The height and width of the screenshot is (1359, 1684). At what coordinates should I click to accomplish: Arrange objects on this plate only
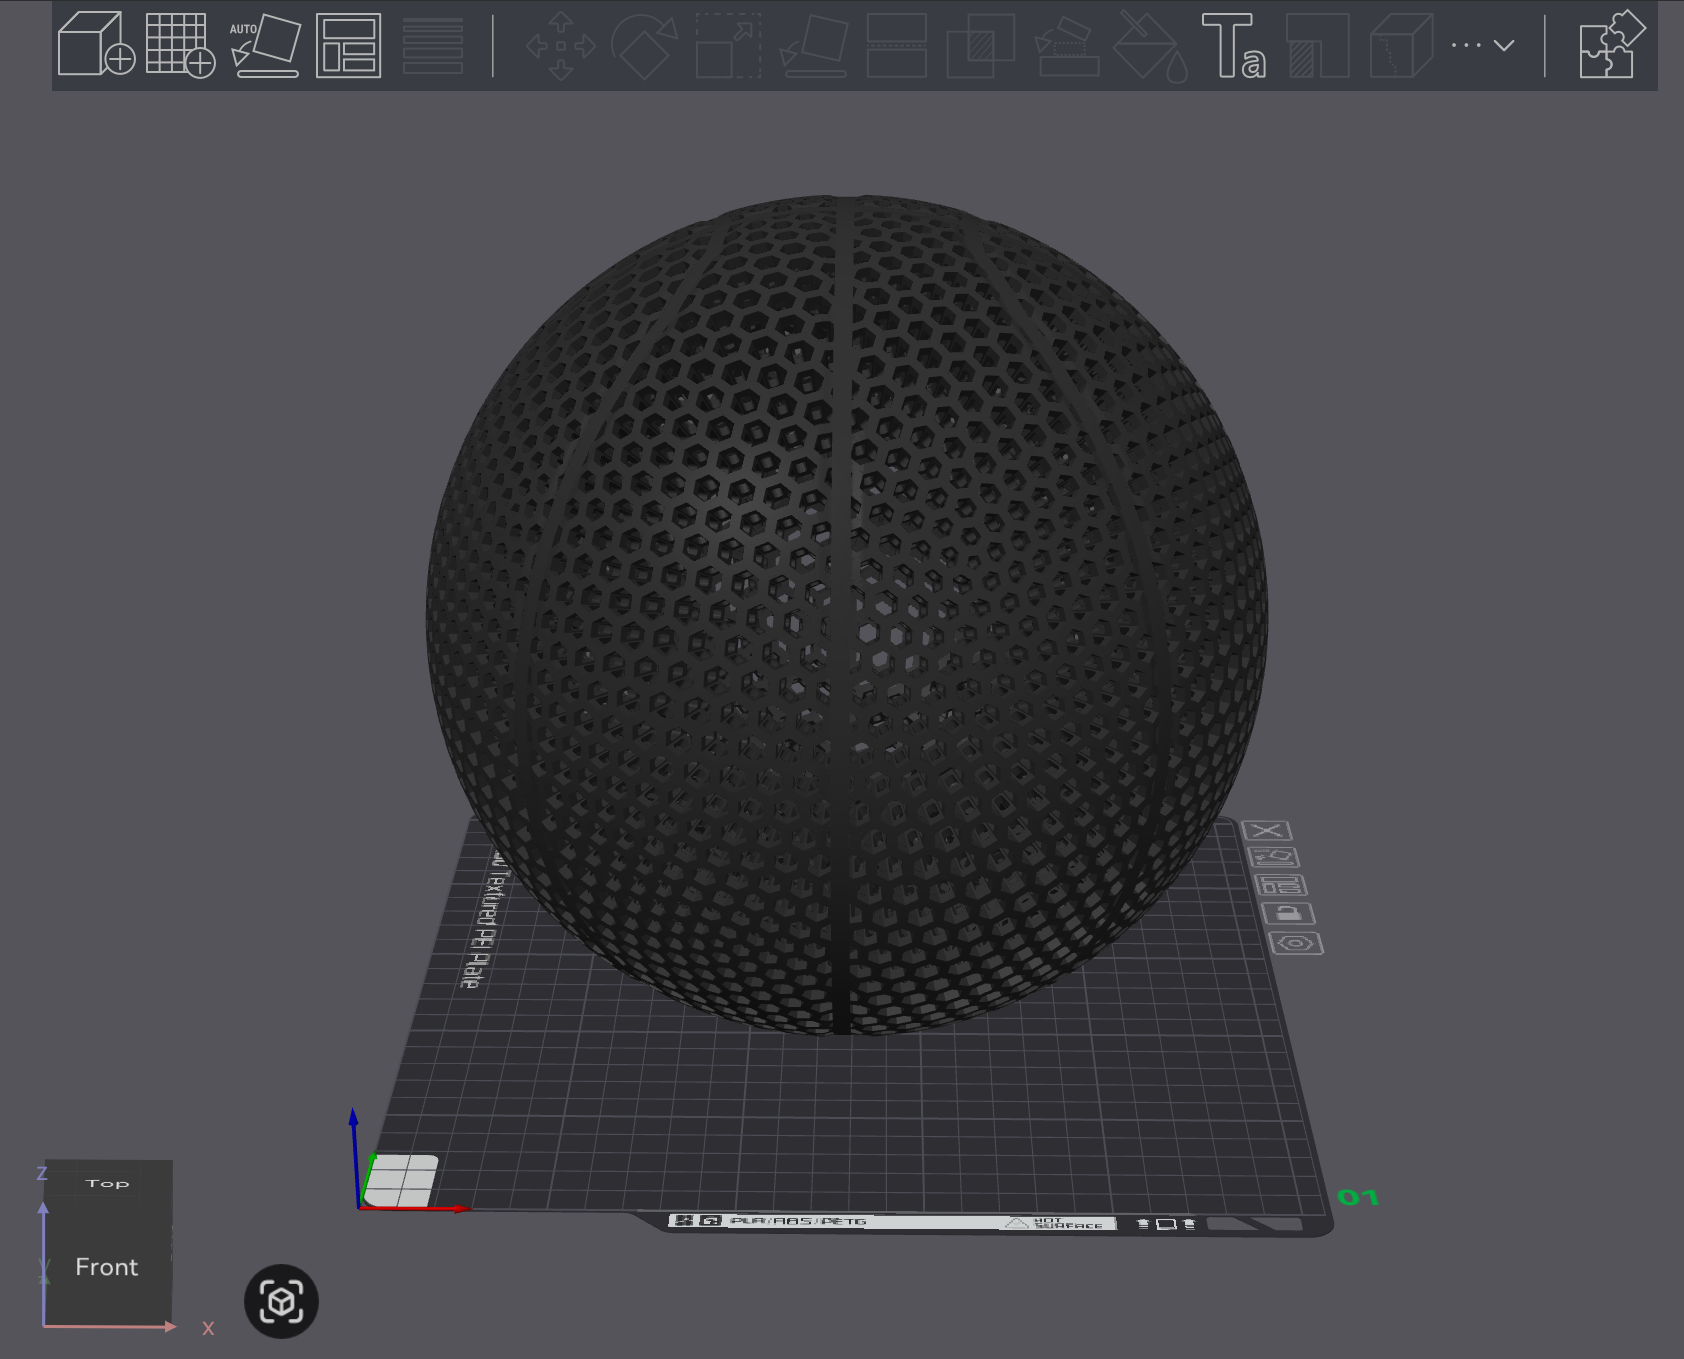pos(1280,885)
